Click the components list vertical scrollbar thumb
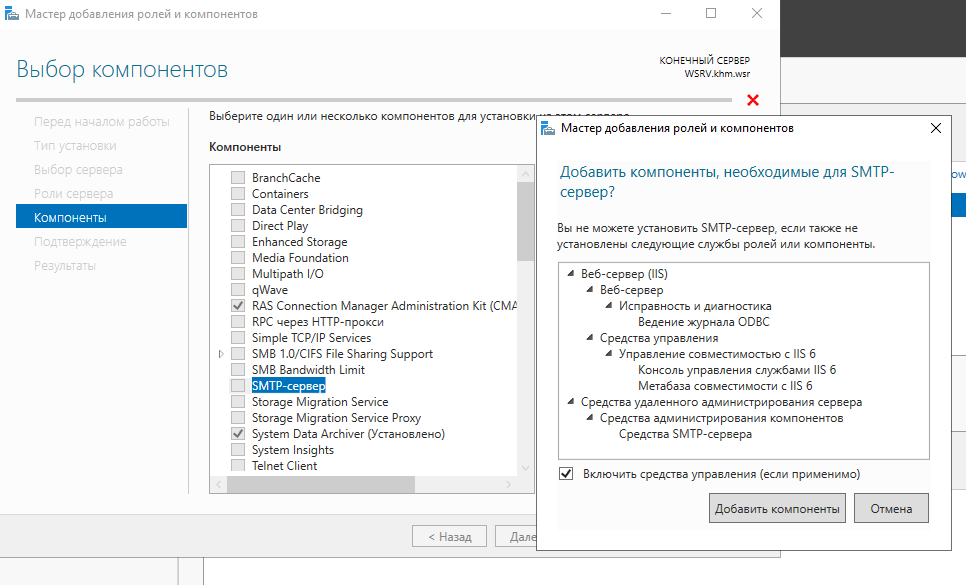Viewport: 966px width, 585px height. click(x=526, y=222)
